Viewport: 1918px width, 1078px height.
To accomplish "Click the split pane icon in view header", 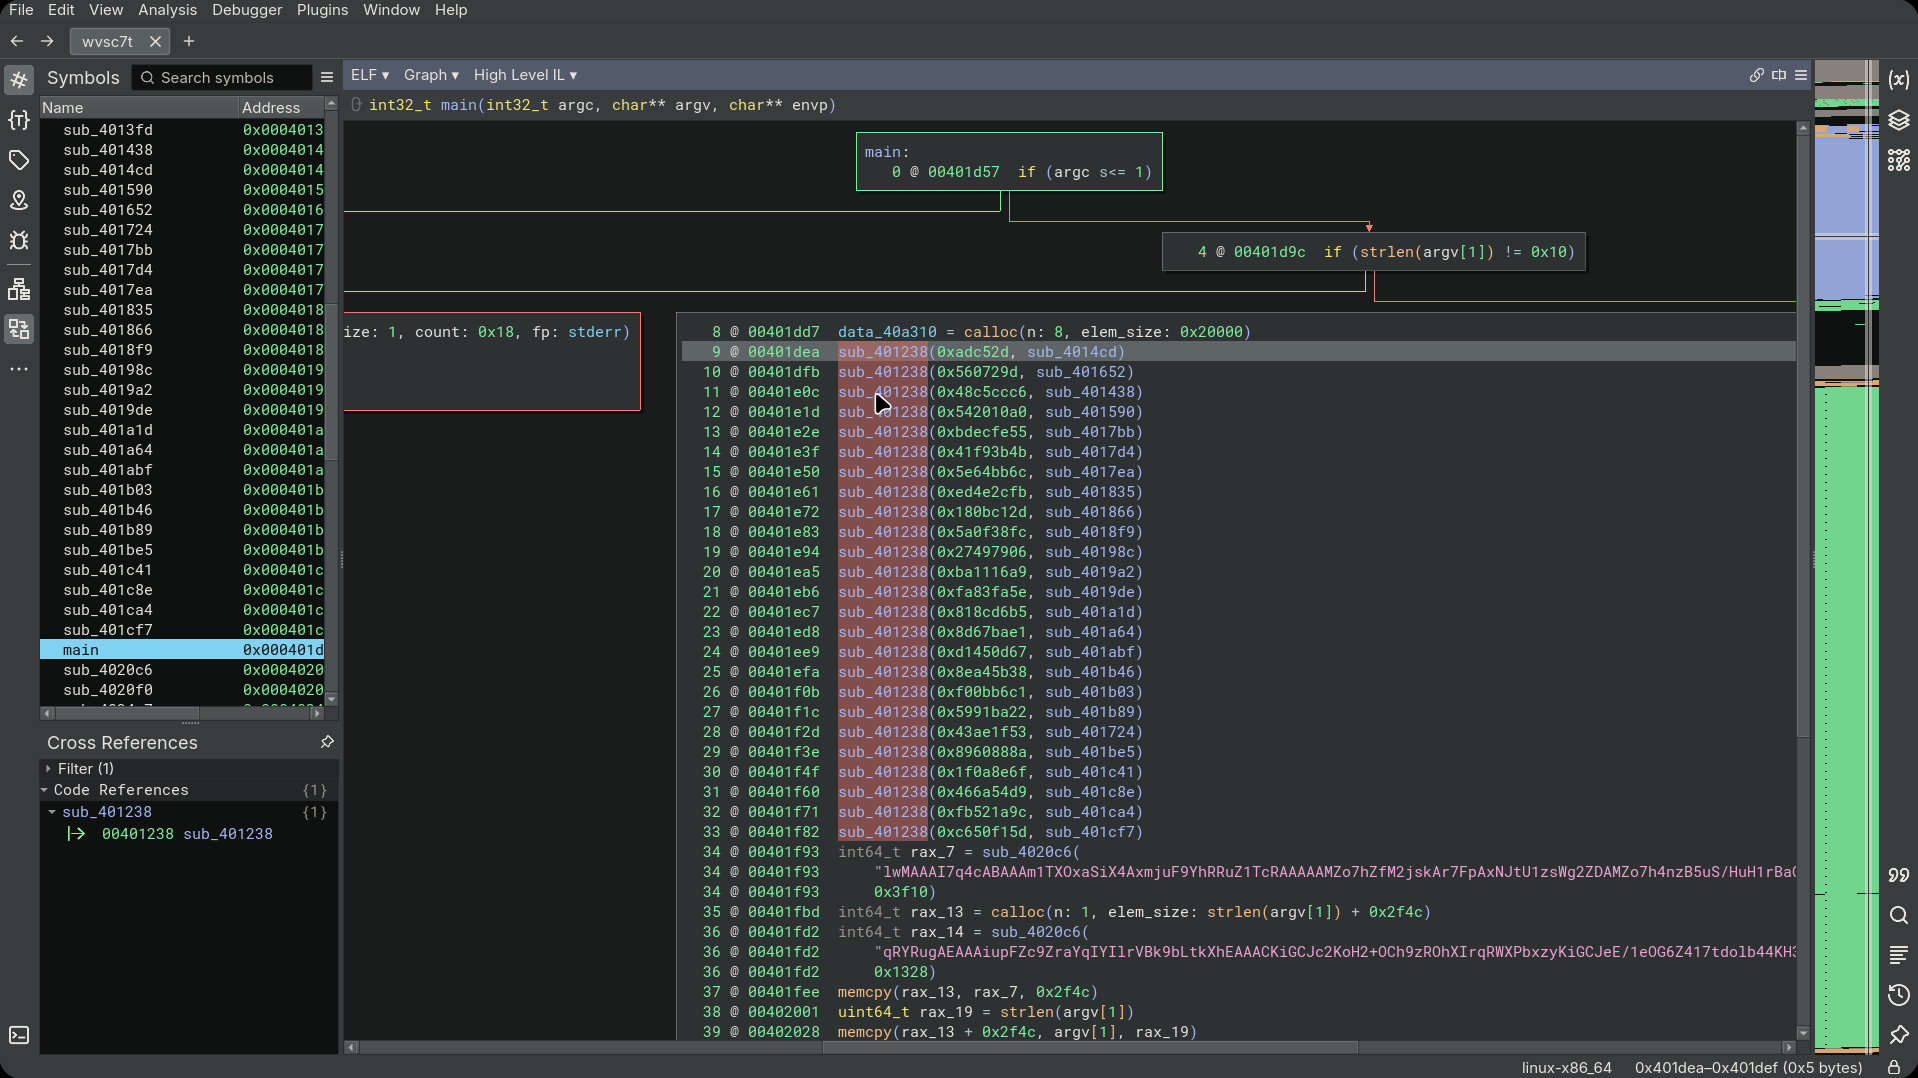I will (1779, 75).
